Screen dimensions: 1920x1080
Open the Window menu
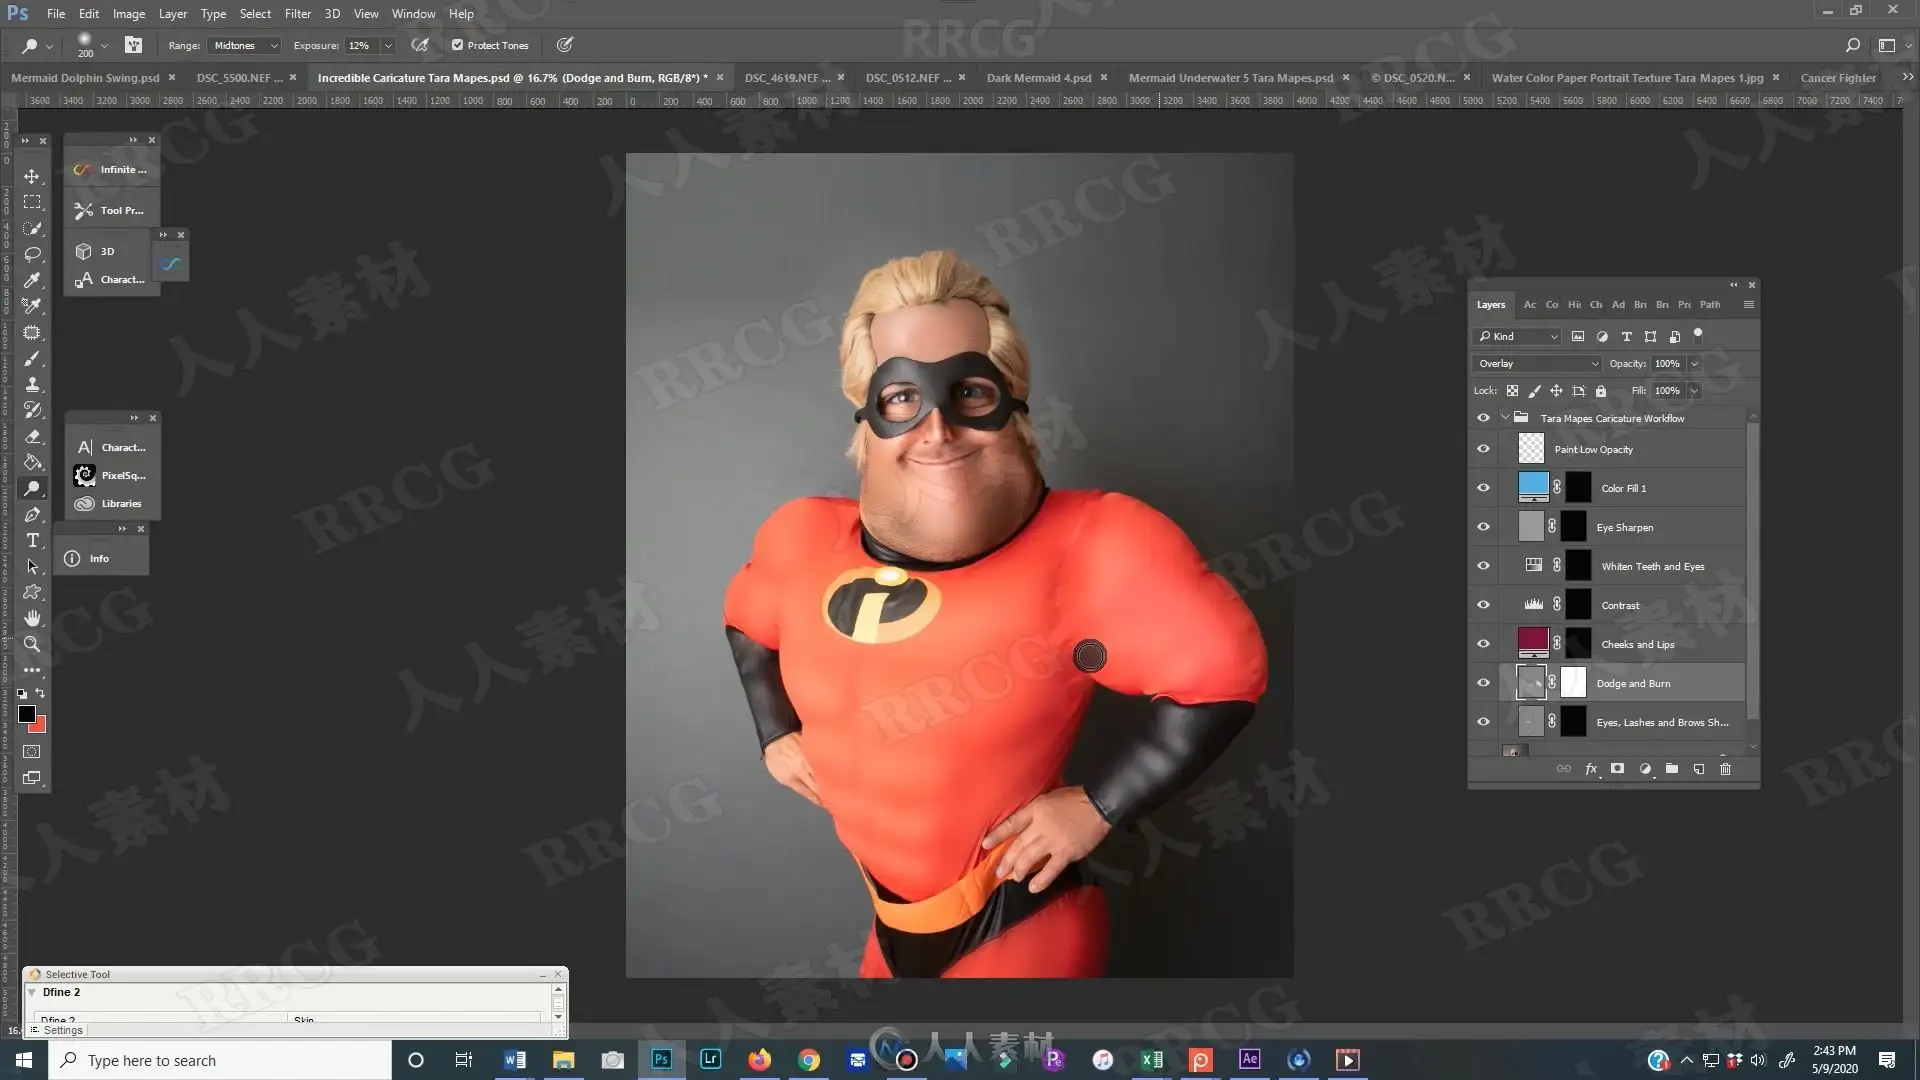(x=413, y=14)
